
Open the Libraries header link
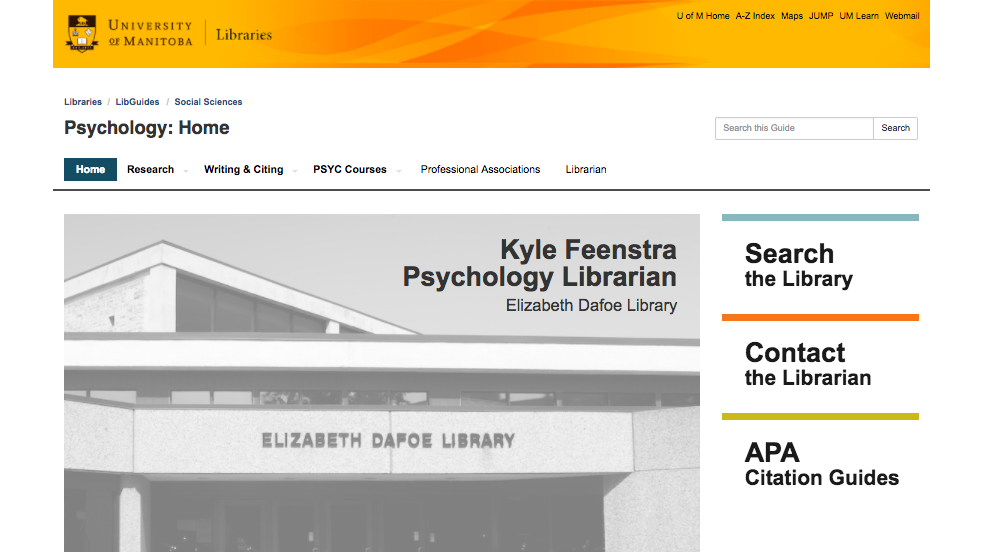[244, 34]
